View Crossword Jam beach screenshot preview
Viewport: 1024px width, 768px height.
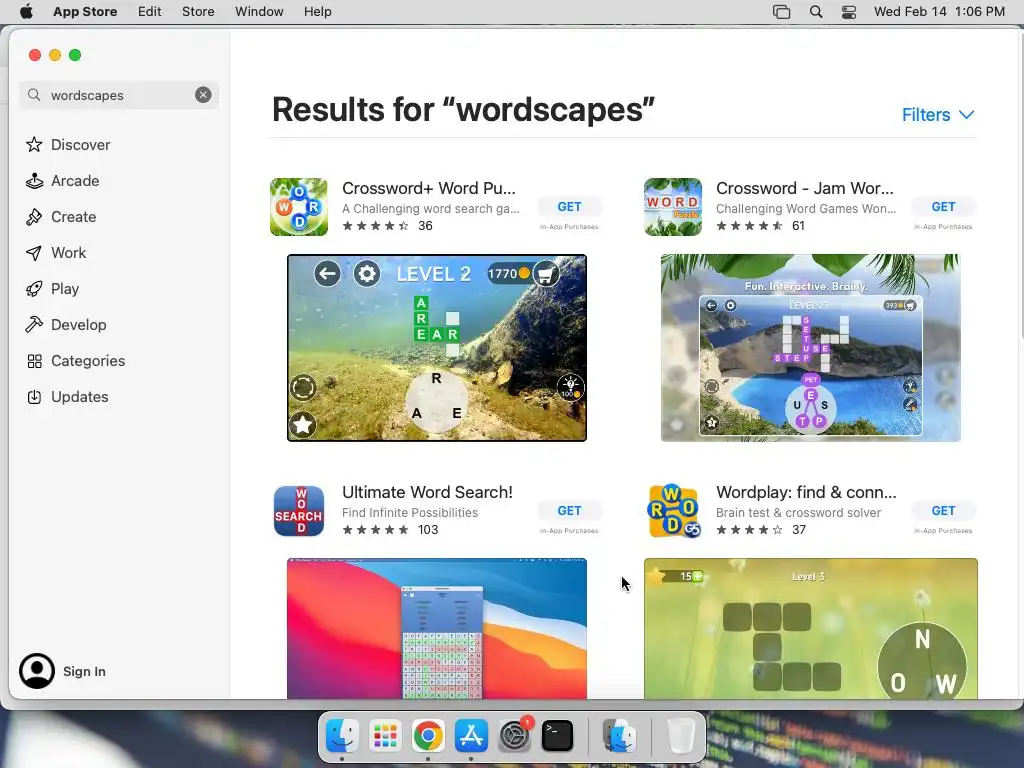(810, 348)
